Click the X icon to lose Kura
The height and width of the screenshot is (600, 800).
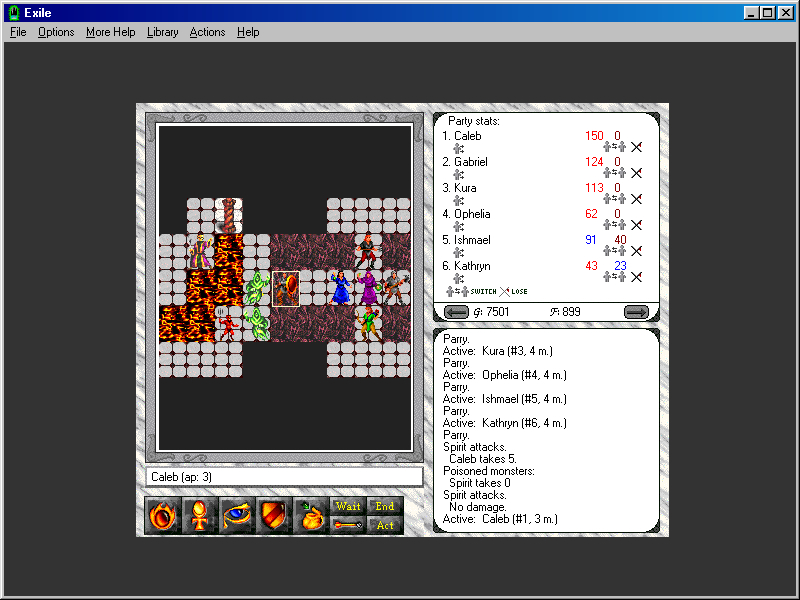[x=636, y=199]
